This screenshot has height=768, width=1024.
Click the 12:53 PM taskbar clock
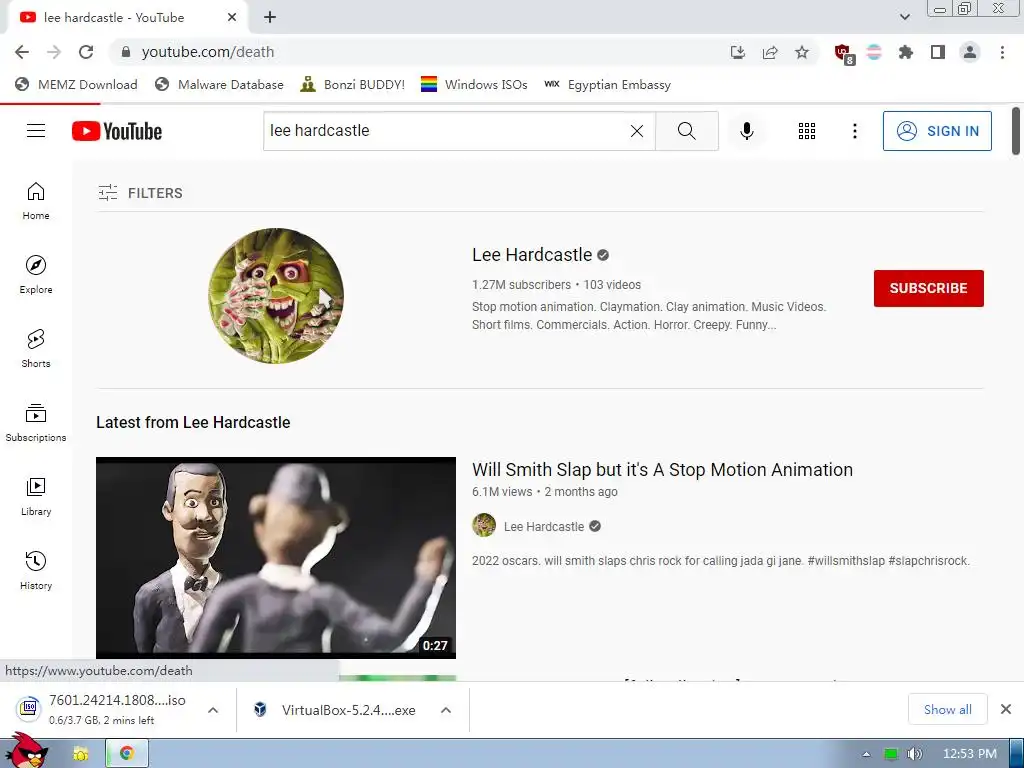[x=970, y=754]
